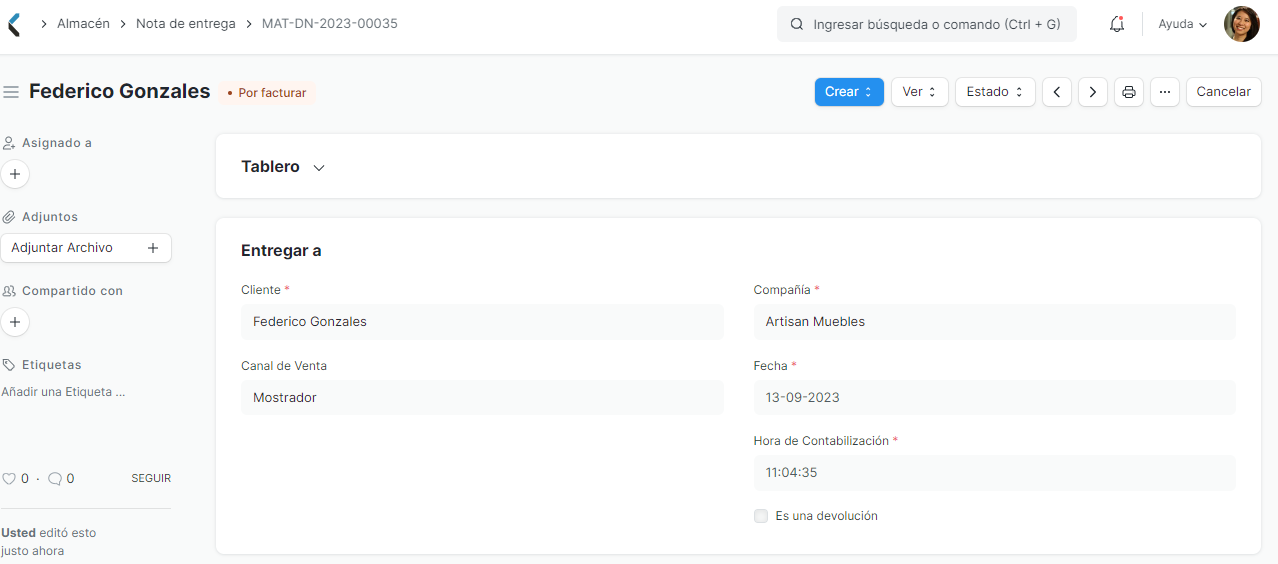Add a share under Compartido con
The width and height of the screenshot is (1278, 564).
pos(15,322)
